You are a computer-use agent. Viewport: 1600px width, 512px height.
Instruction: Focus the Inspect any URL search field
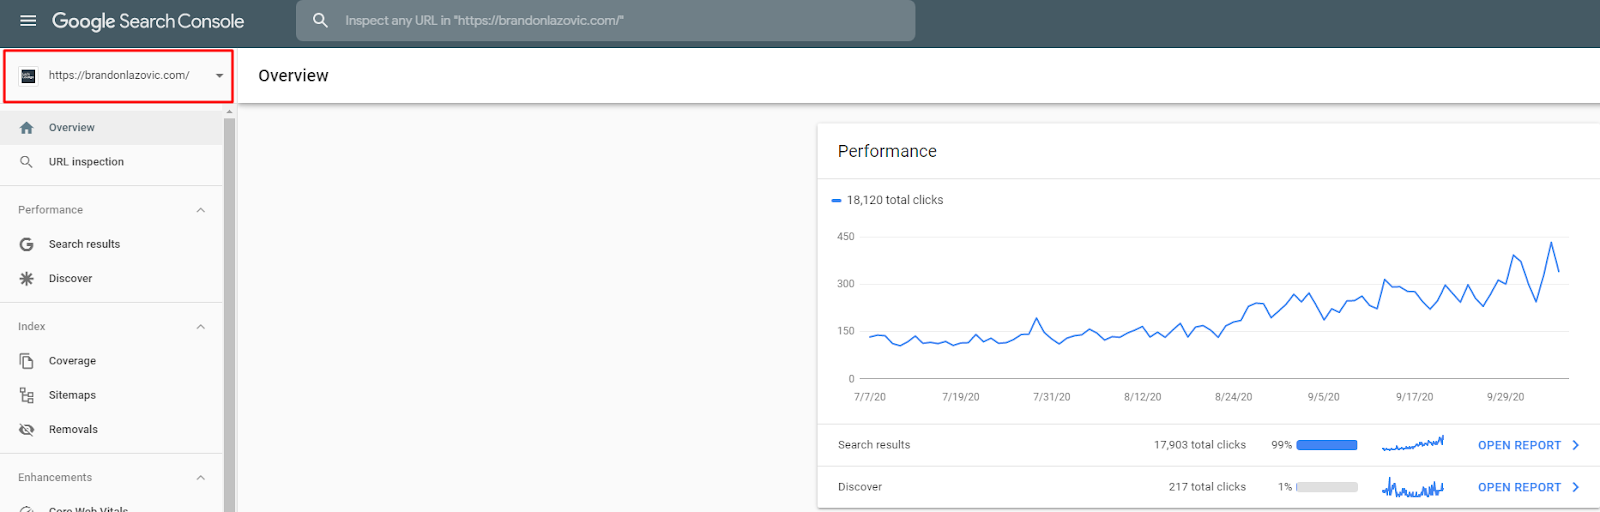pos(605,20)
